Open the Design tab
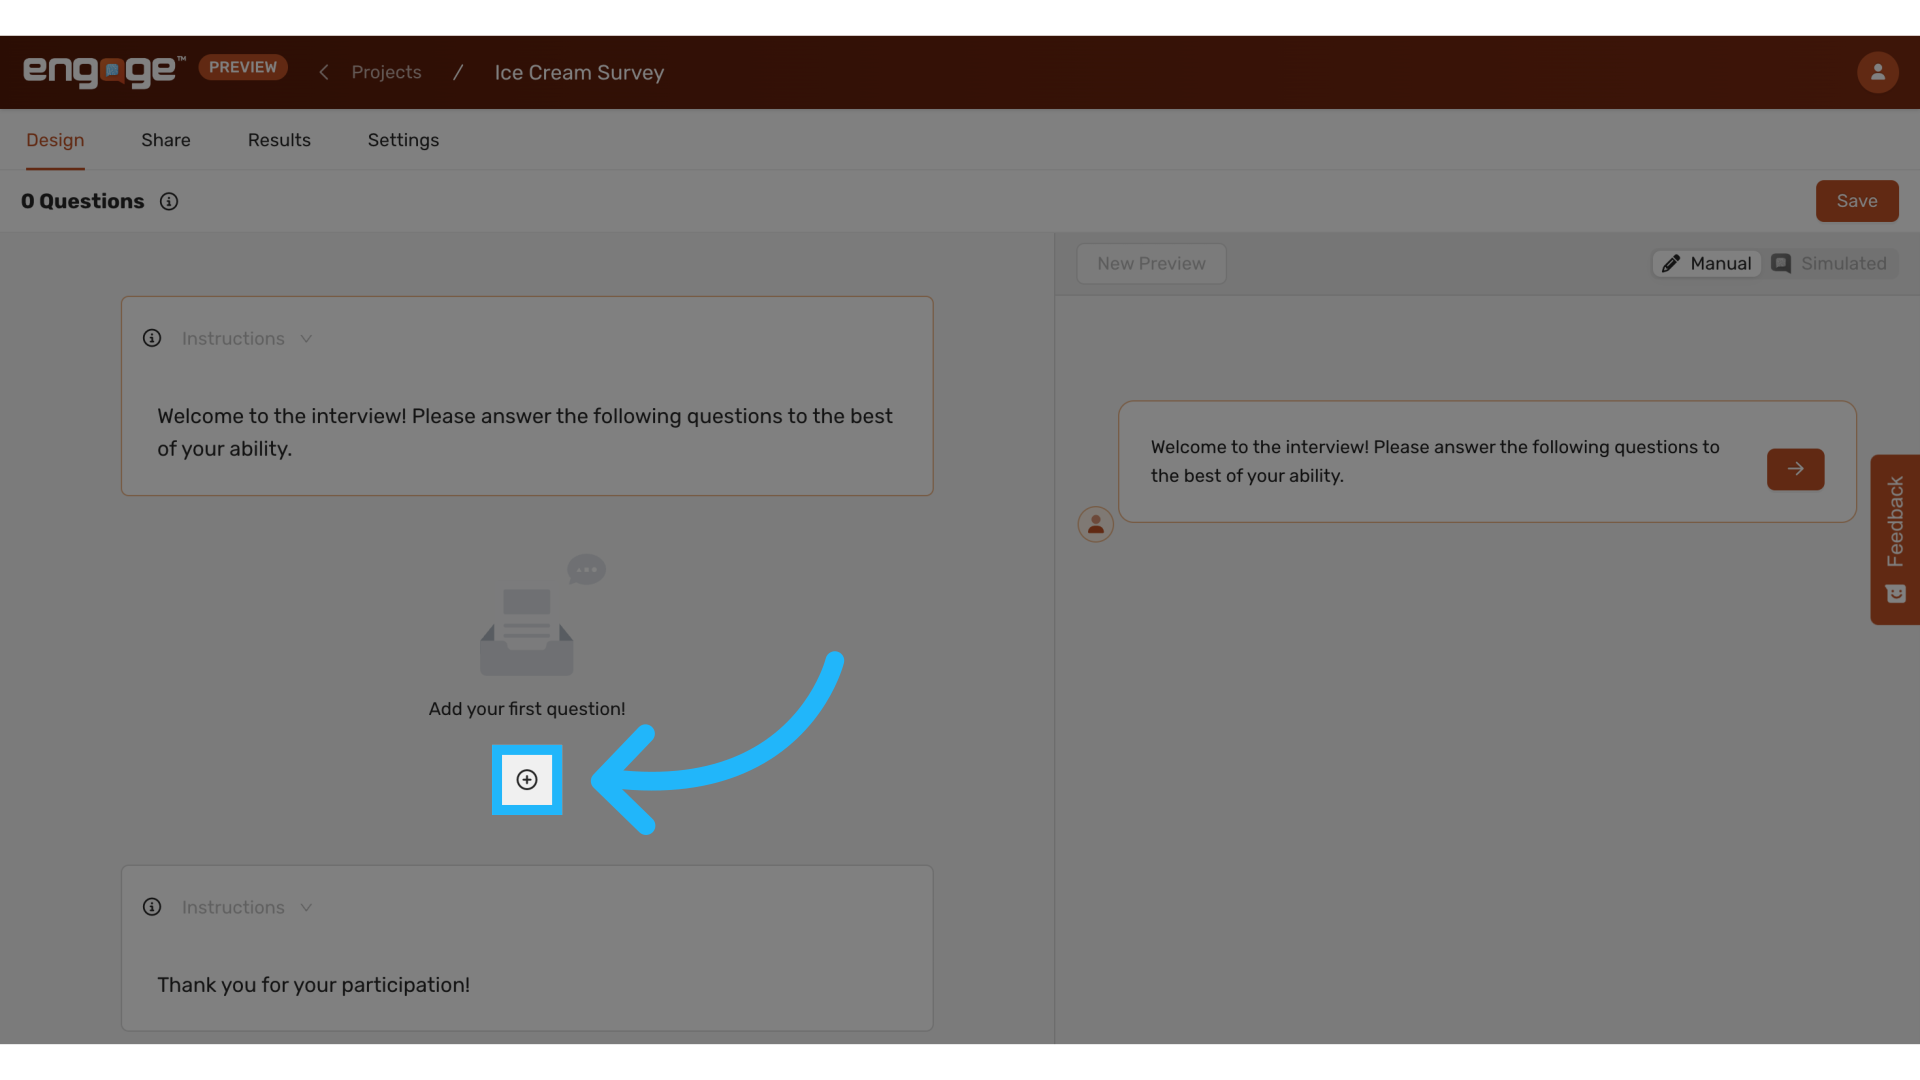The height and width of the screenshot is (1080, 1920). (55, 140)
